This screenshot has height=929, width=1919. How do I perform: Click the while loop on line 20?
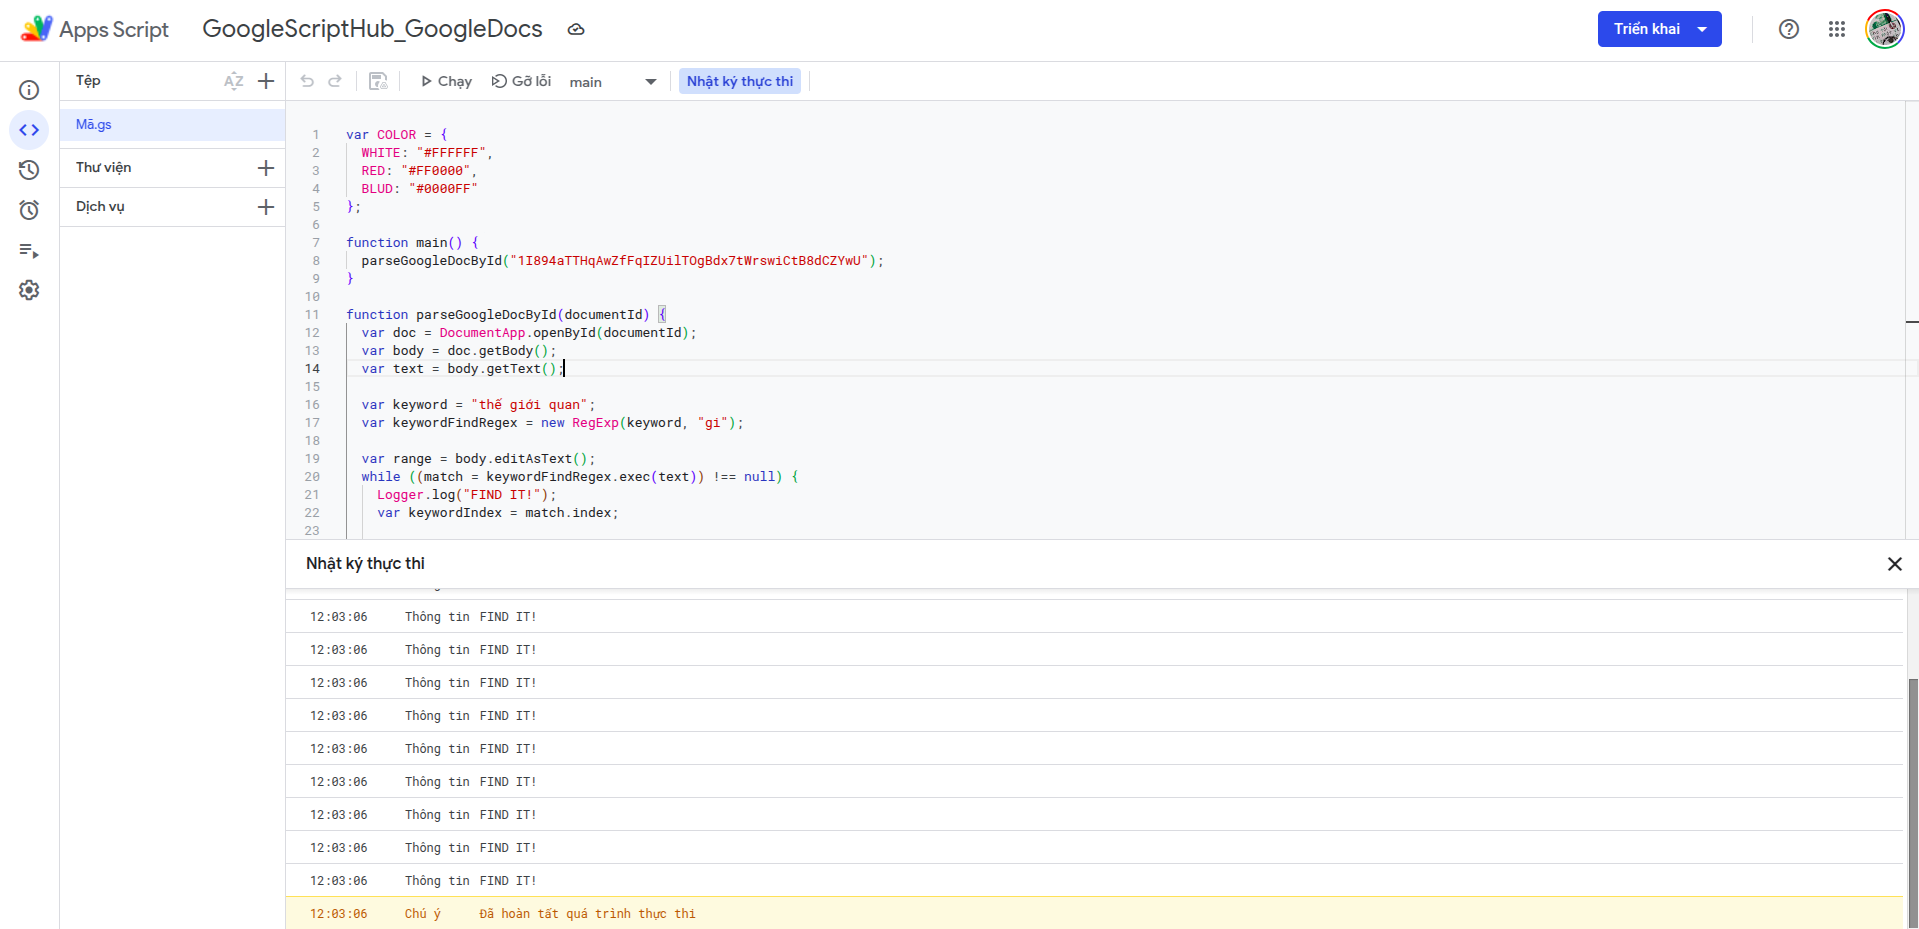coord(580,477)
